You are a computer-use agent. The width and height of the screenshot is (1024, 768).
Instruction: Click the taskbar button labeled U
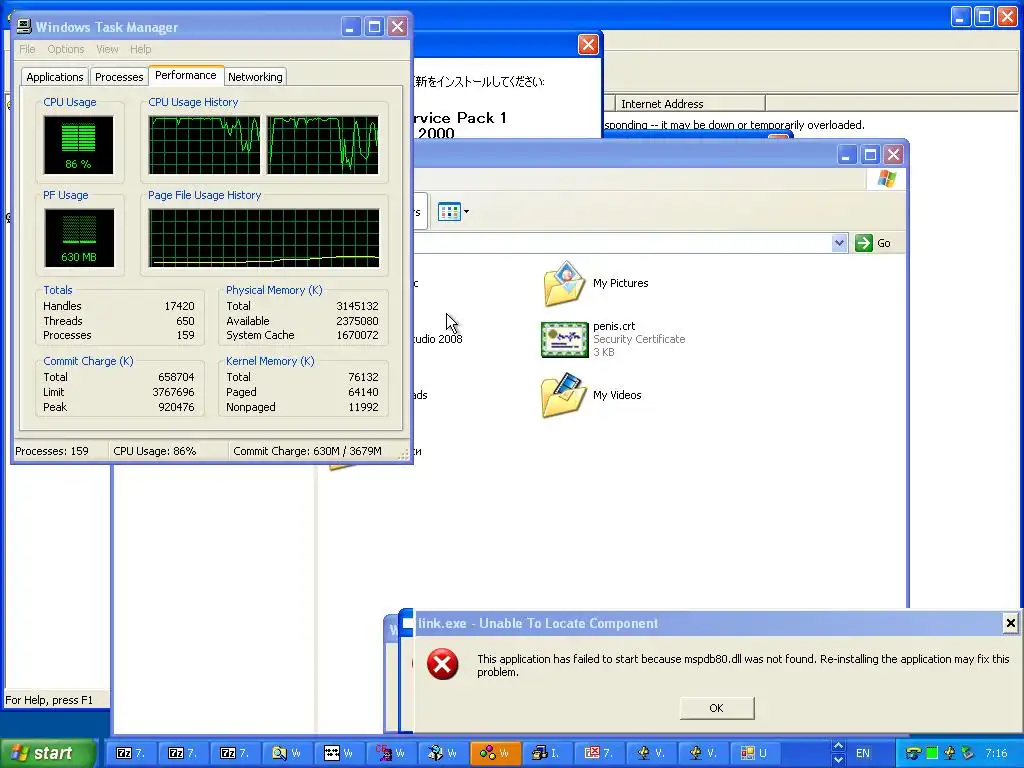(755, 753)
